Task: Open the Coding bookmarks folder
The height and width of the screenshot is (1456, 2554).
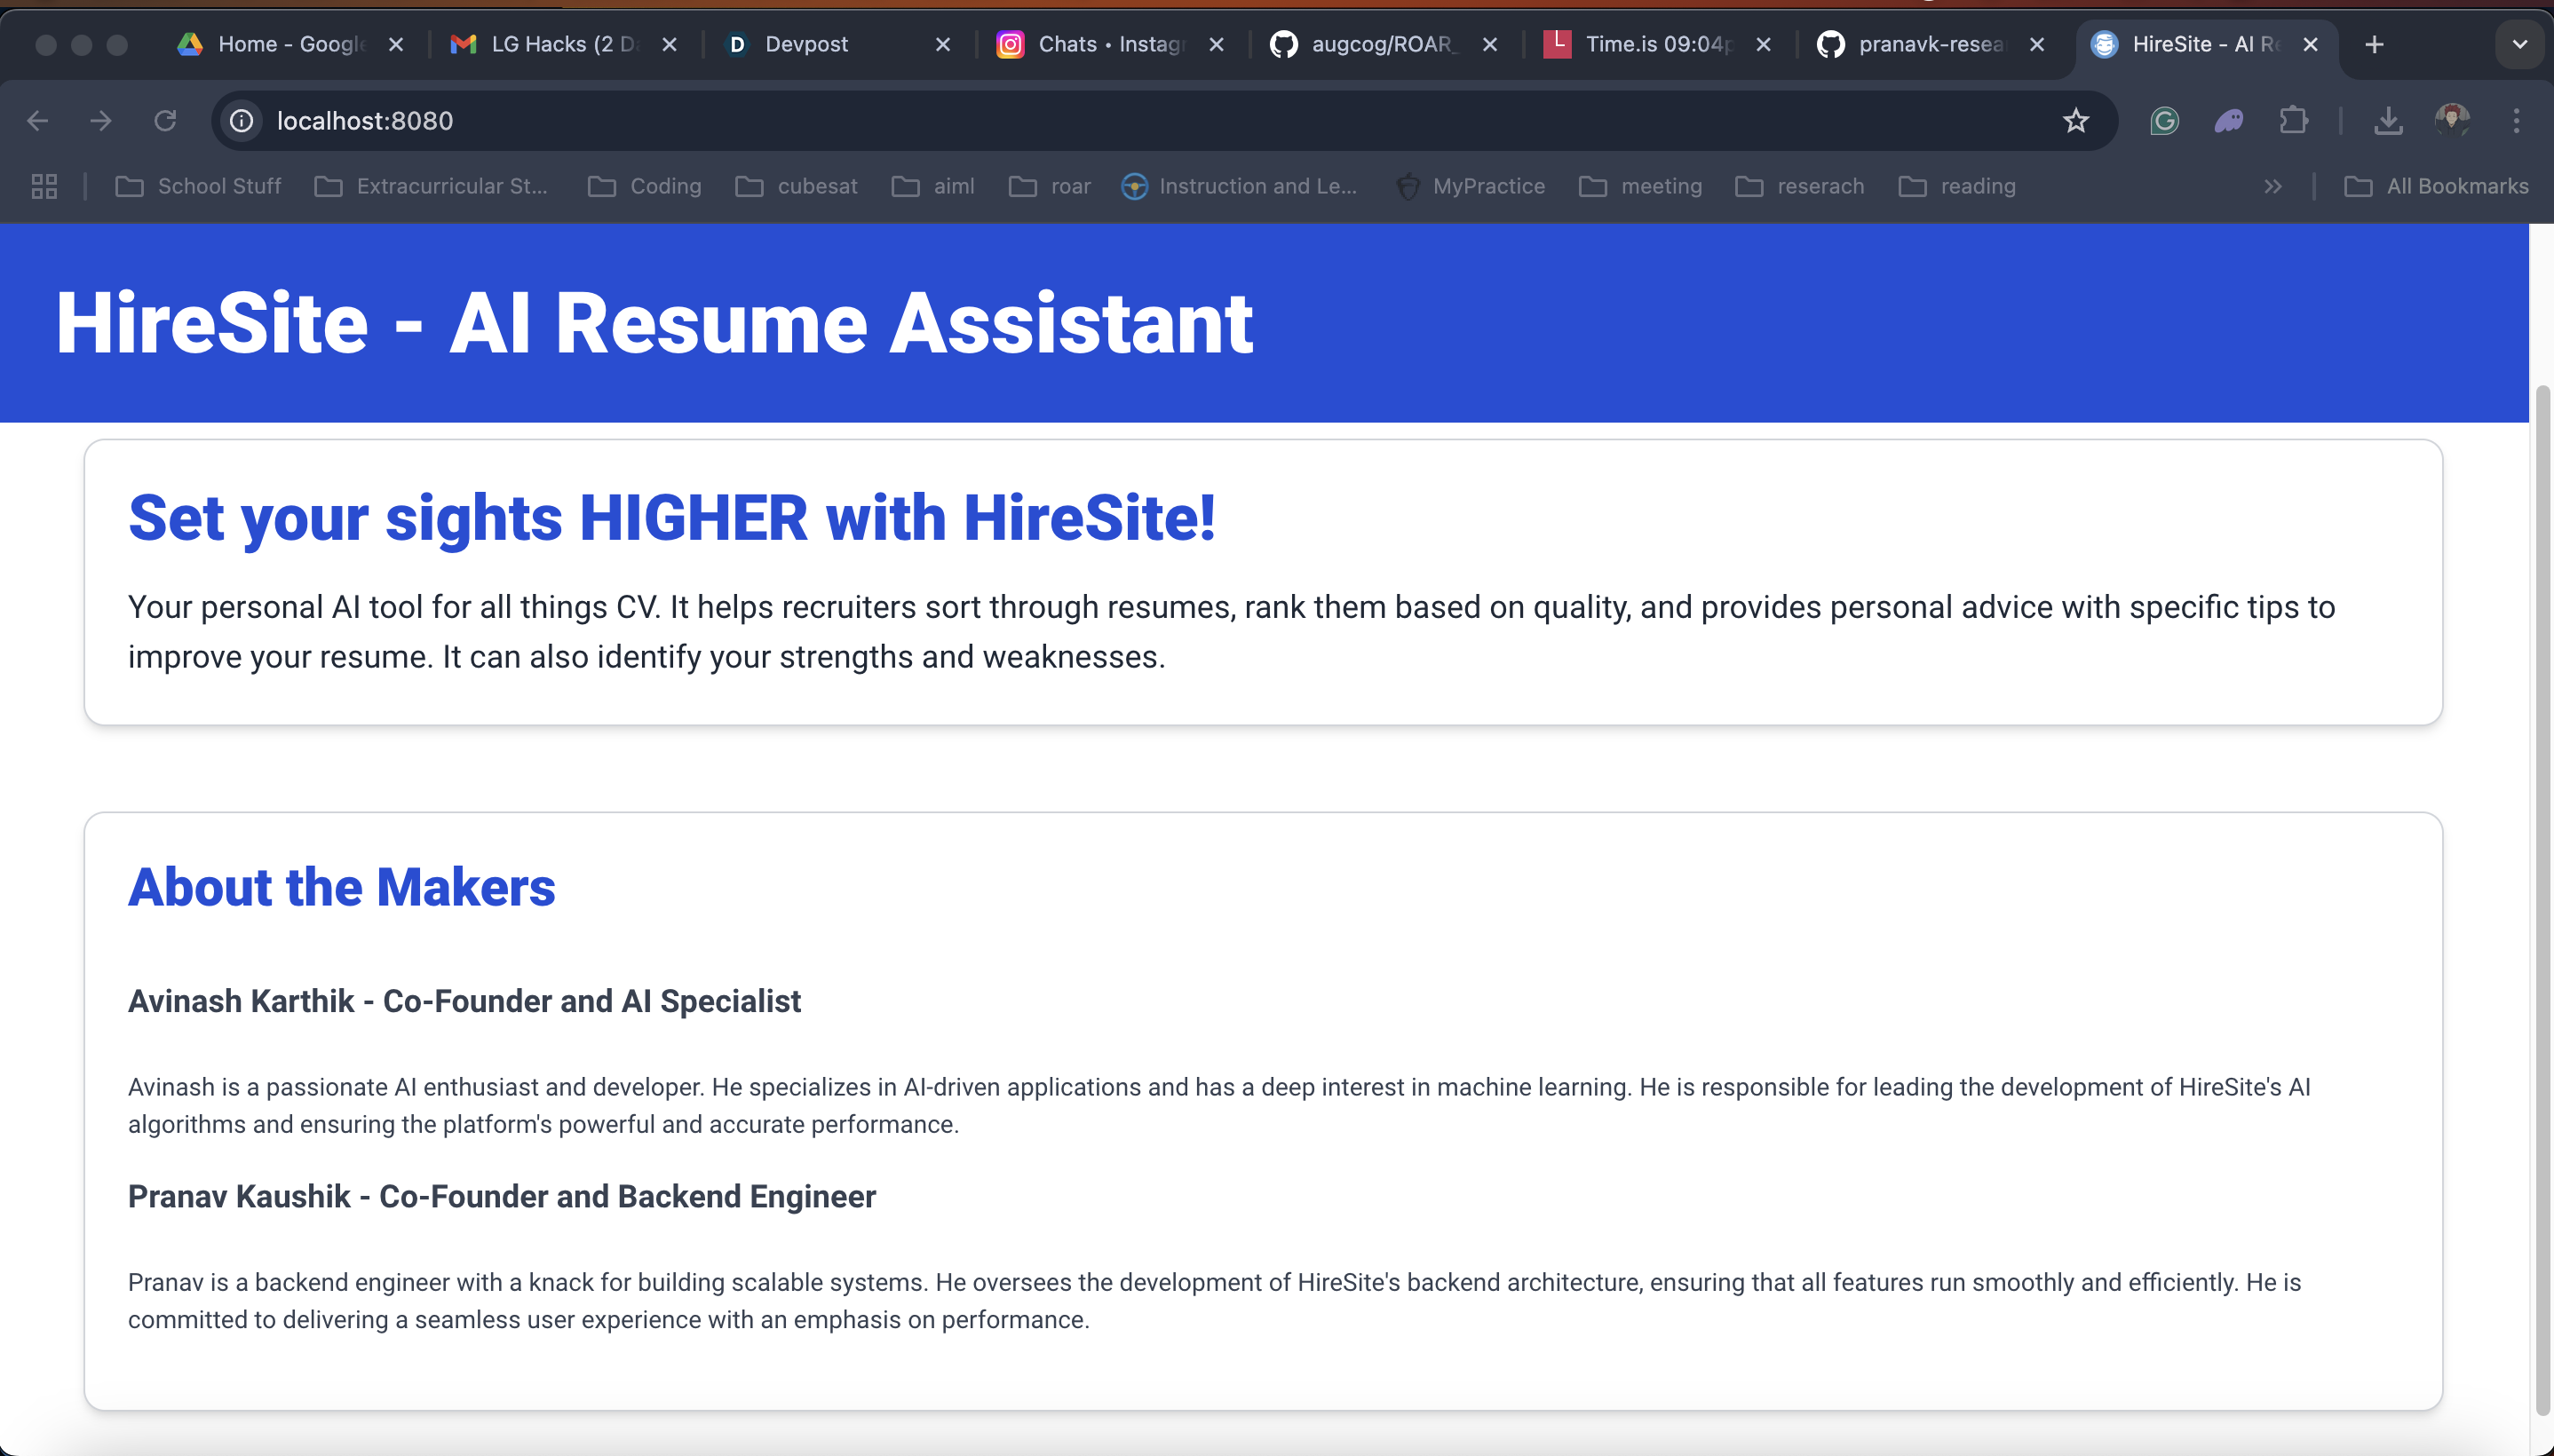Action: [645, 186]
